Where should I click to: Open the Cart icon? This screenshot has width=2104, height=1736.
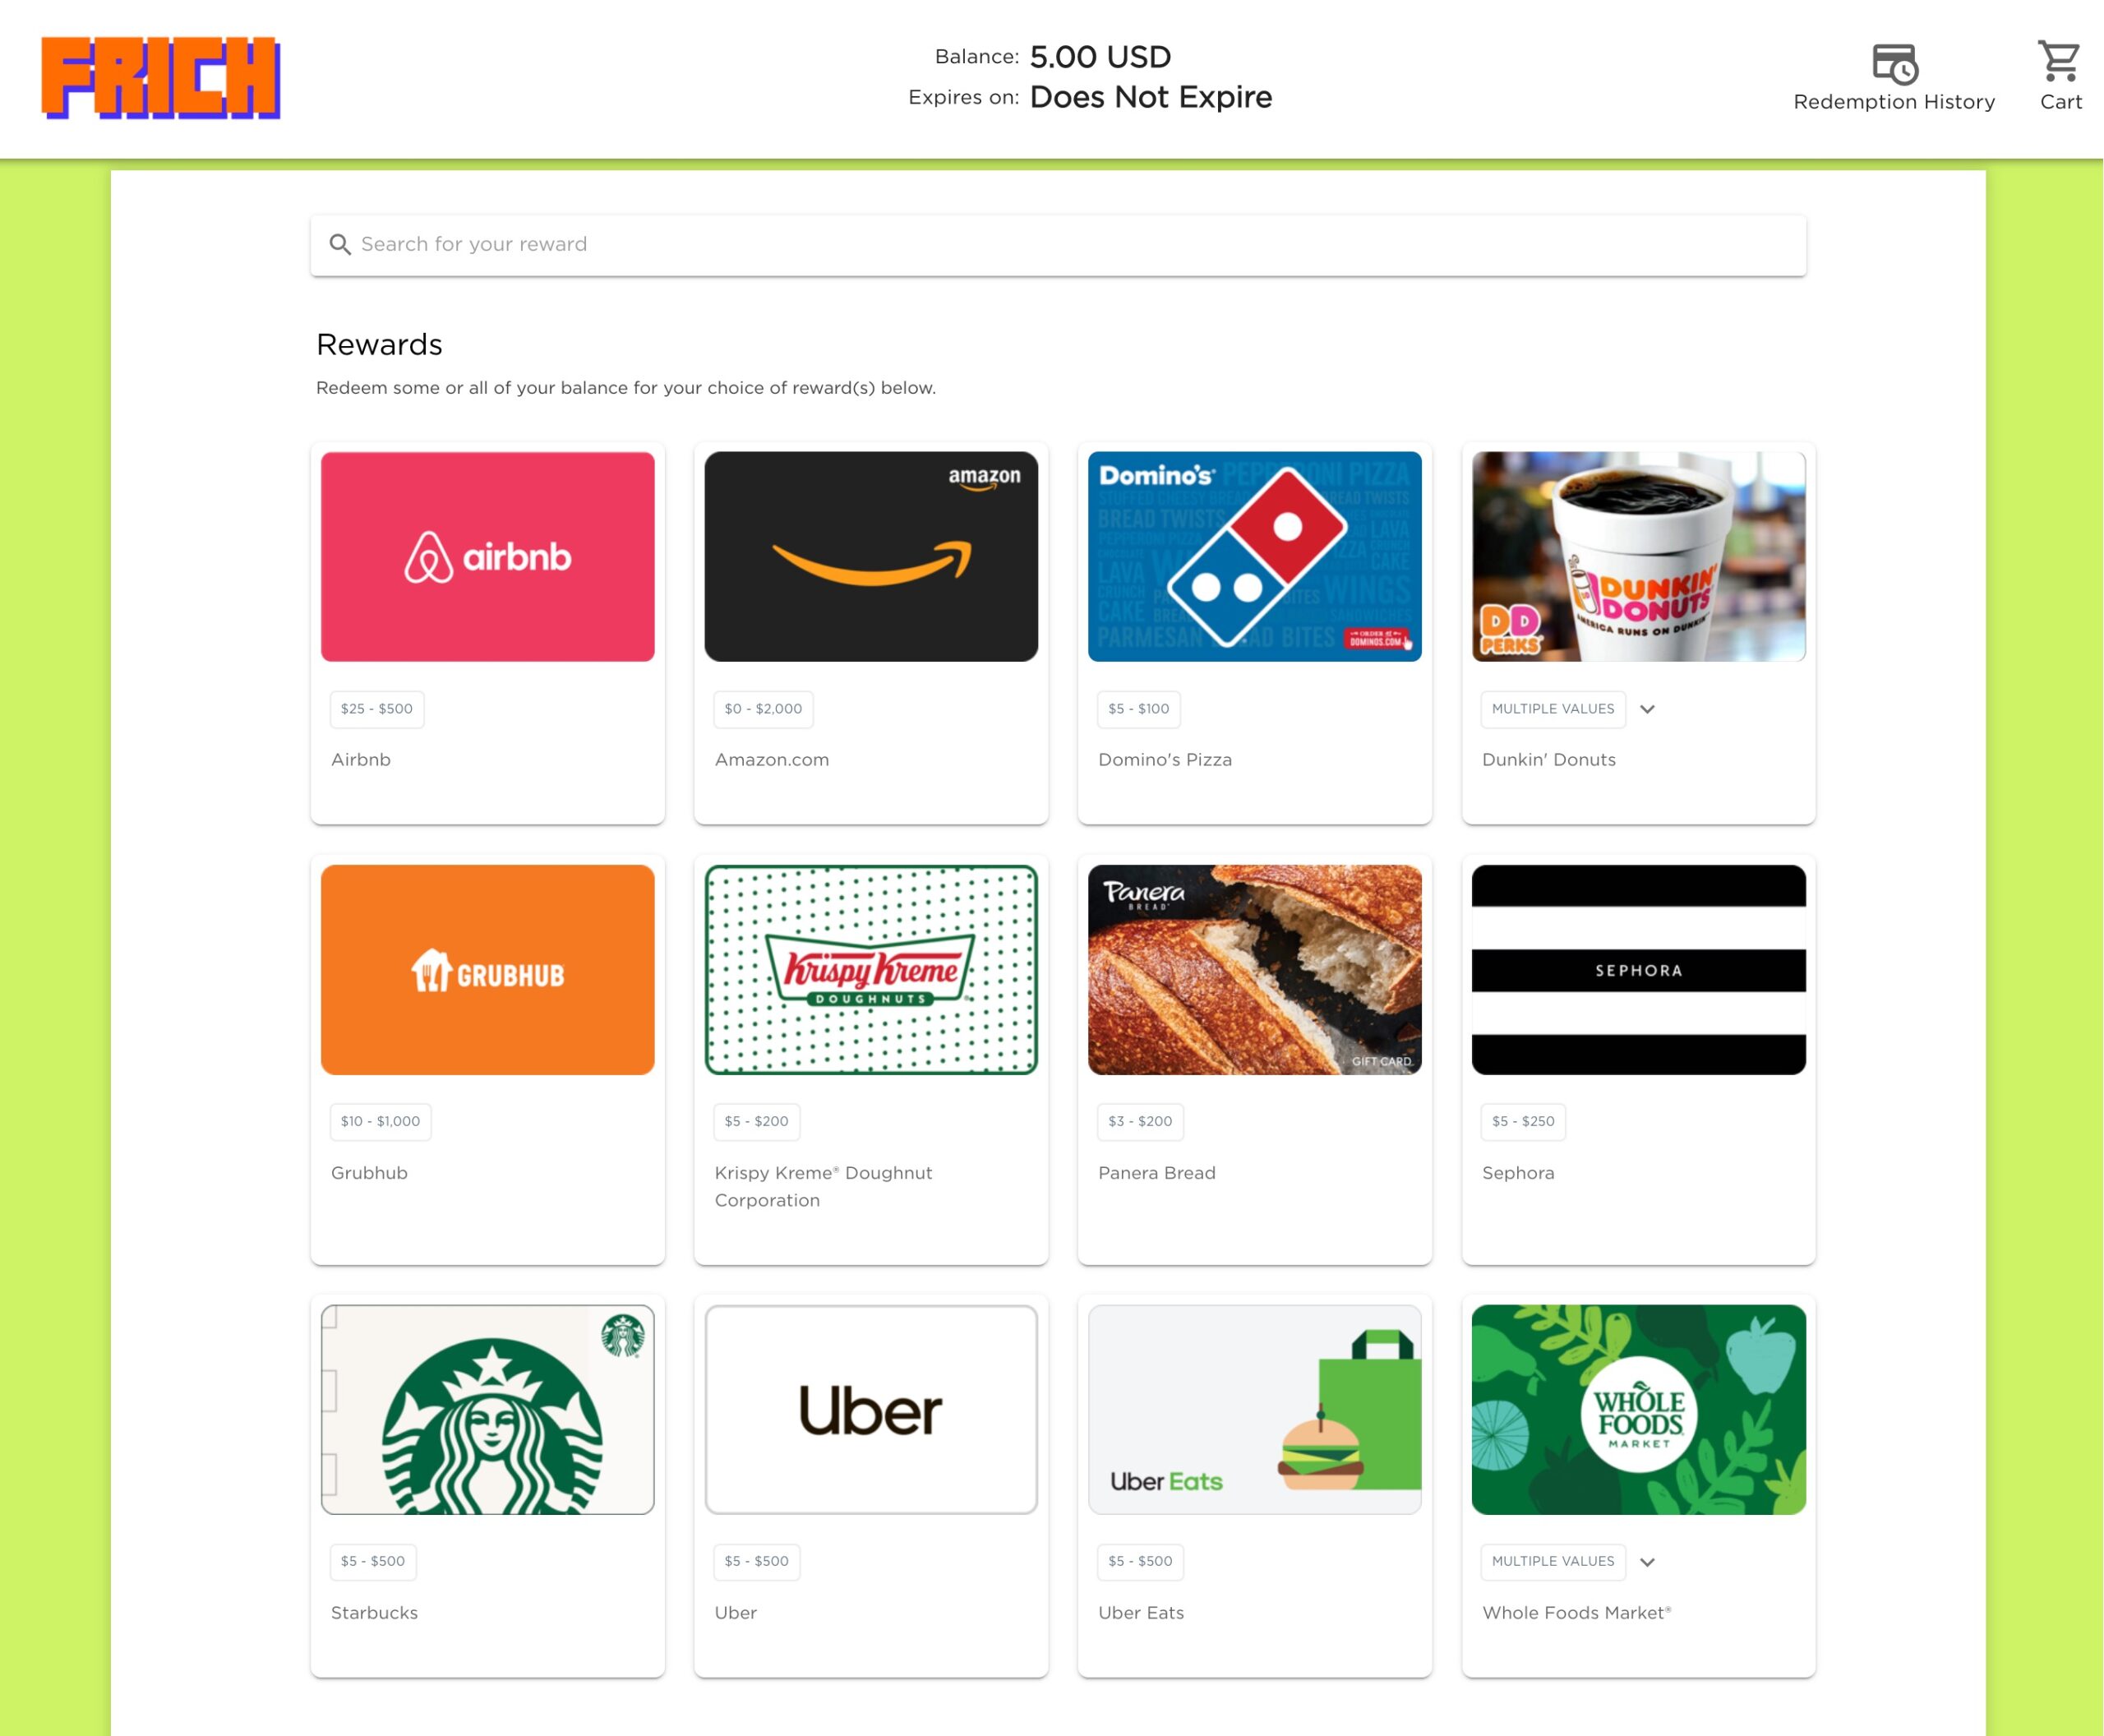click(x=2060, y=61)
